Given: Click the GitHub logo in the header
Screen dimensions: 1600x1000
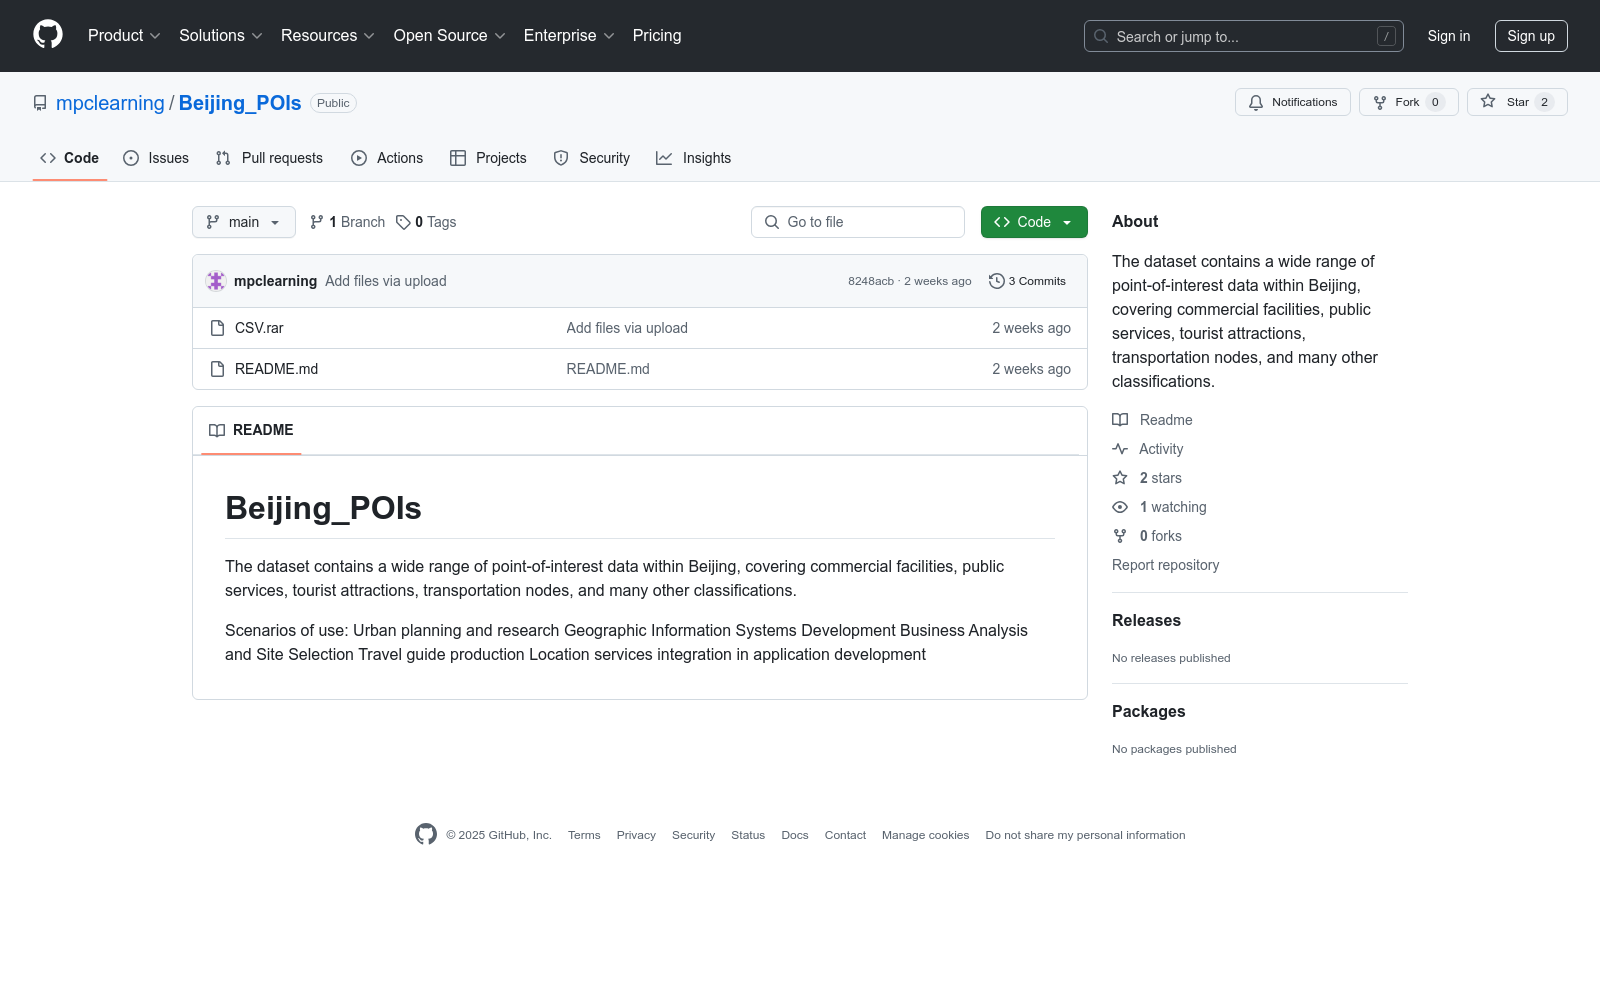Looking at the screenshot, I should click(48, 35).
